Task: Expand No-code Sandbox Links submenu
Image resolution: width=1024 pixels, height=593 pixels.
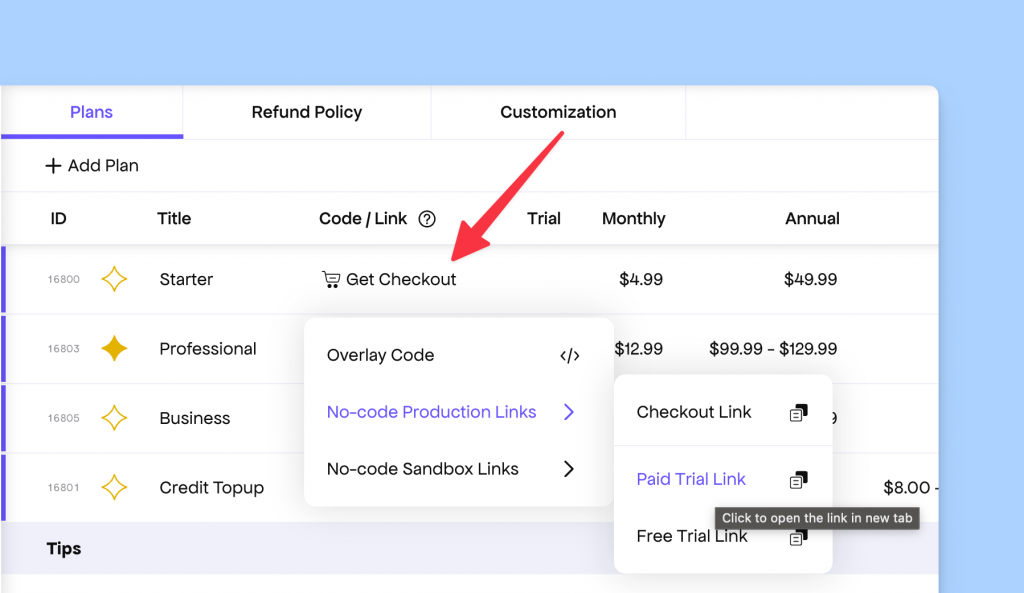Action: pyautogui.click(x=421, y=468)
